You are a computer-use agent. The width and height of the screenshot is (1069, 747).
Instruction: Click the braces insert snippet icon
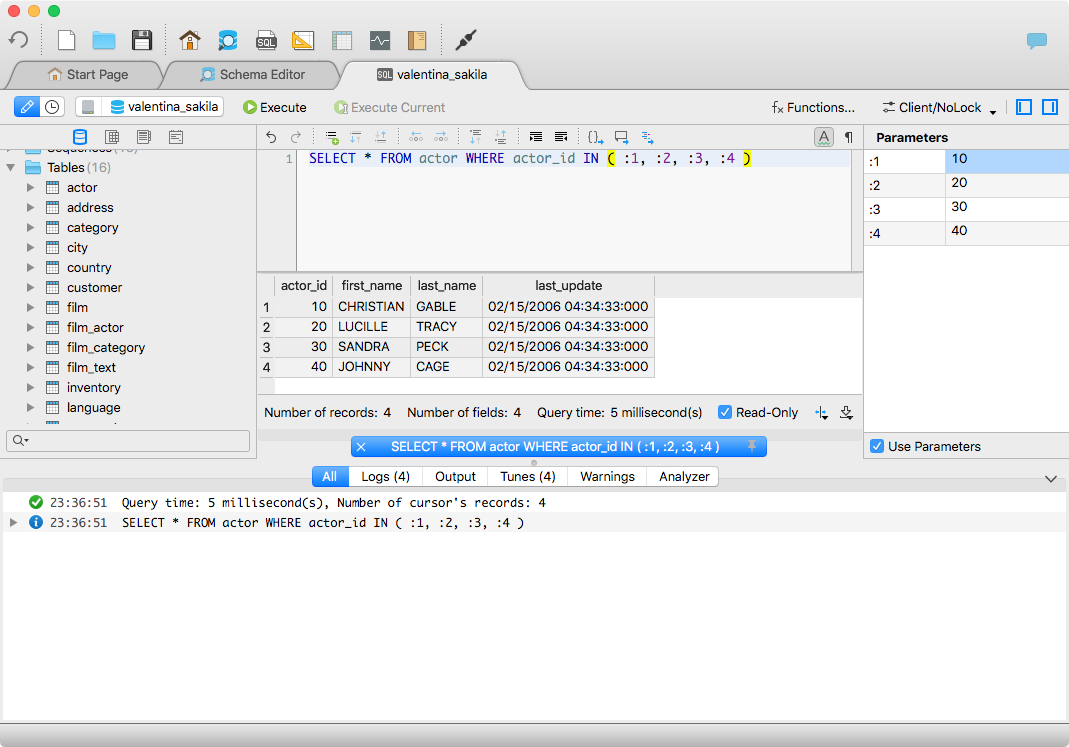(595, 137)
